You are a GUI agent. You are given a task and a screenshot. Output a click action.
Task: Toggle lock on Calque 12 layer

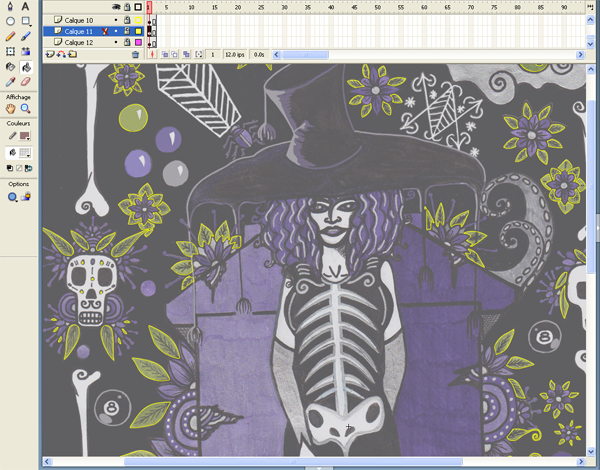(x=127, y=43)
